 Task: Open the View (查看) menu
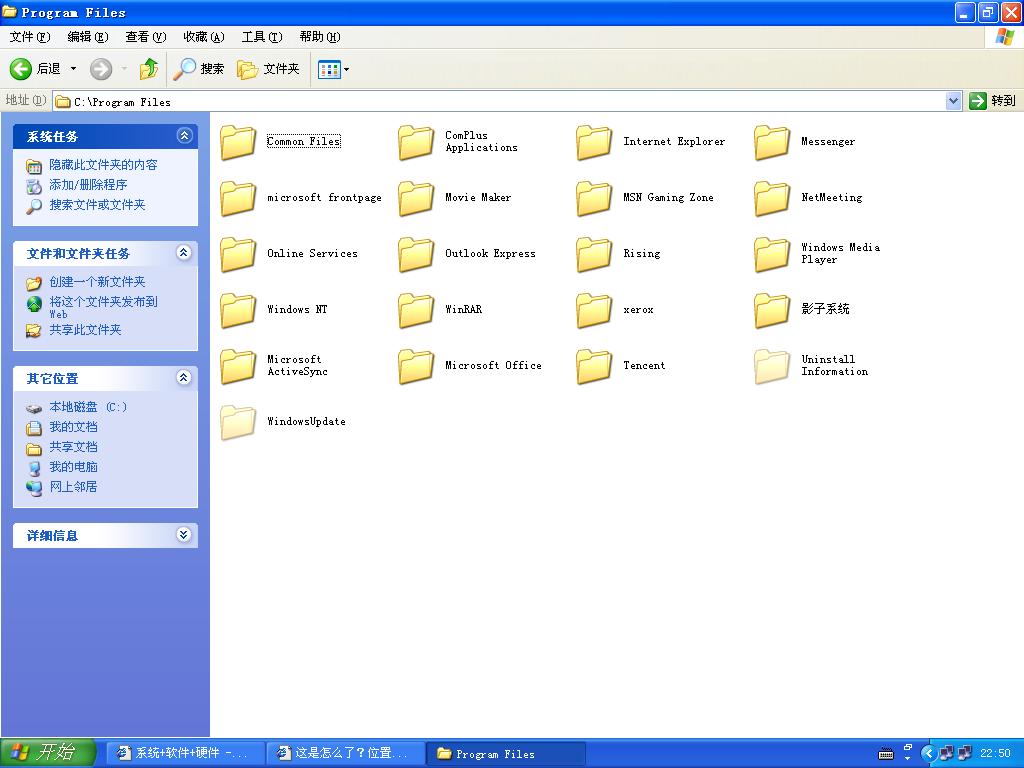pyautogui.click(x=146, y=37)
